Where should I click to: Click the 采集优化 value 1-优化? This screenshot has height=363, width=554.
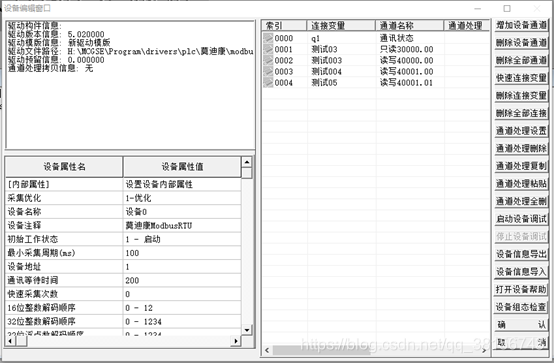tap(182, 198)
